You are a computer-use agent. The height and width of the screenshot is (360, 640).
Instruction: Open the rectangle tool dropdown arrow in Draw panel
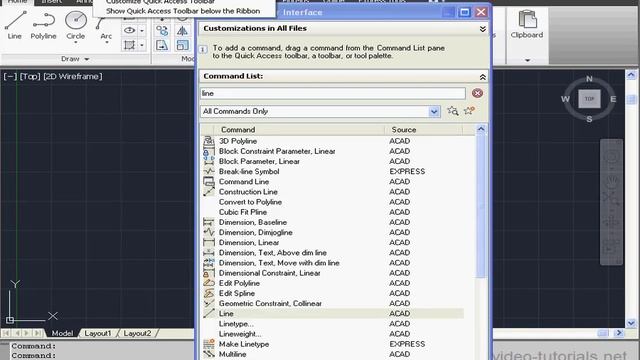click(142, 45)
